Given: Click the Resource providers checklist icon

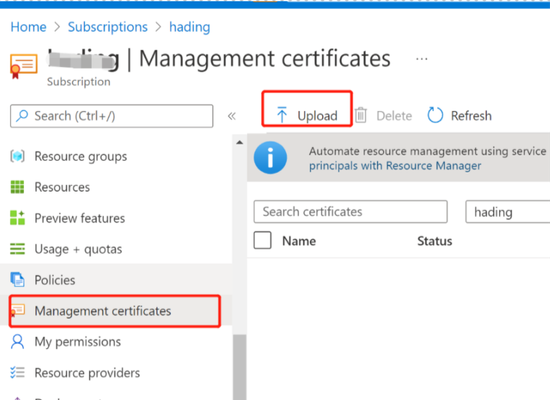Looking at the screenshot, I should (18, 372).
